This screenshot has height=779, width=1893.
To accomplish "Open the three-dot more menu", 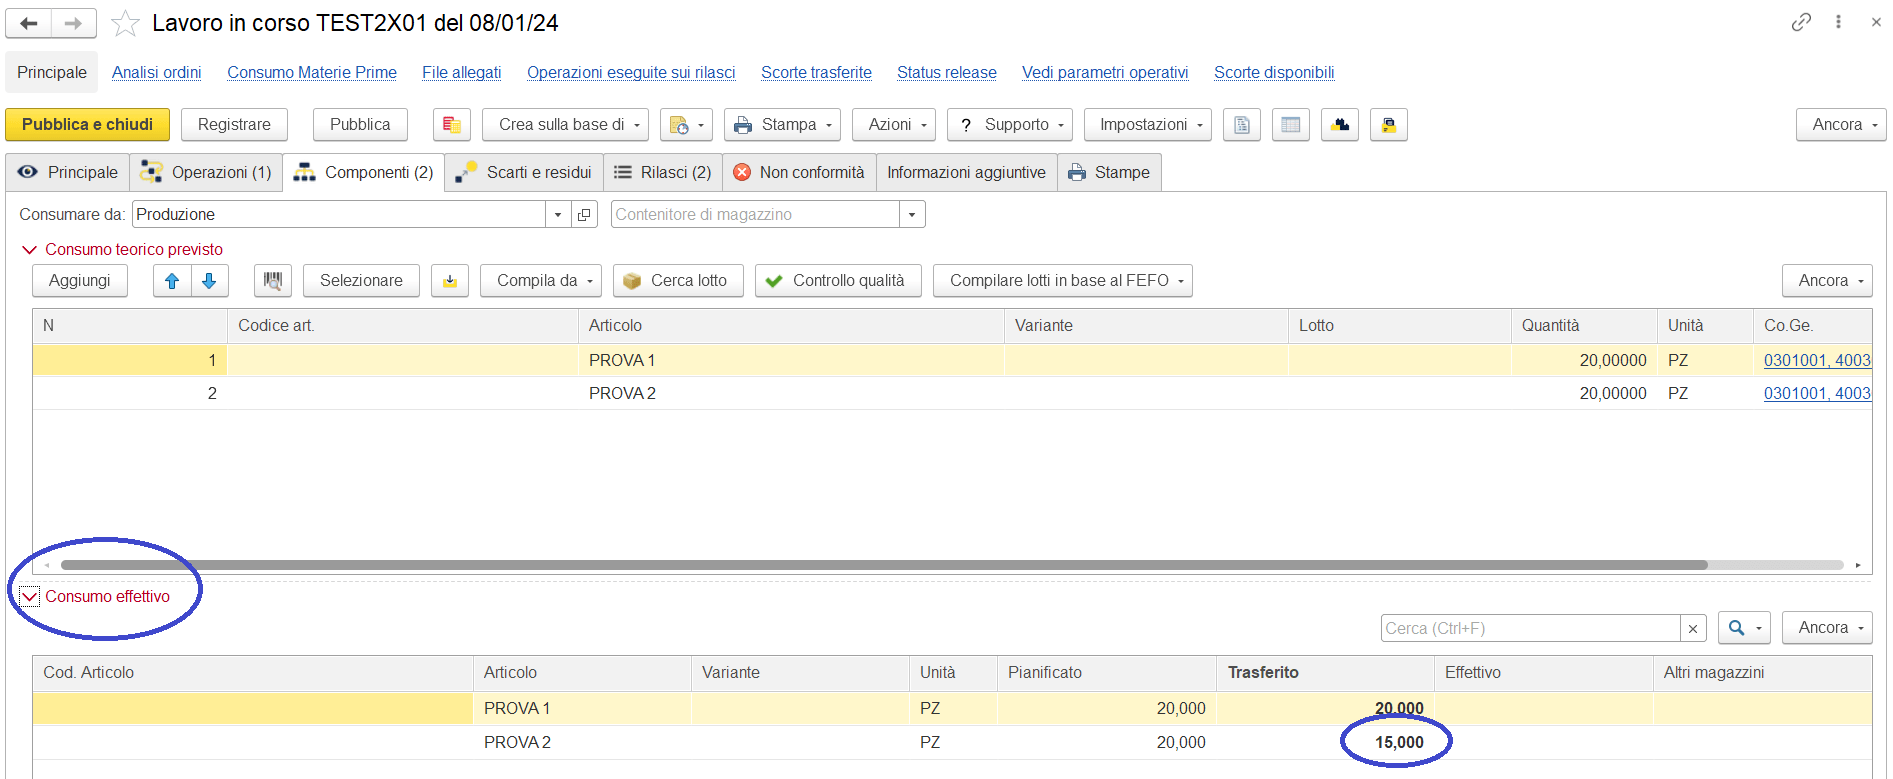I will coord(1838,22).
